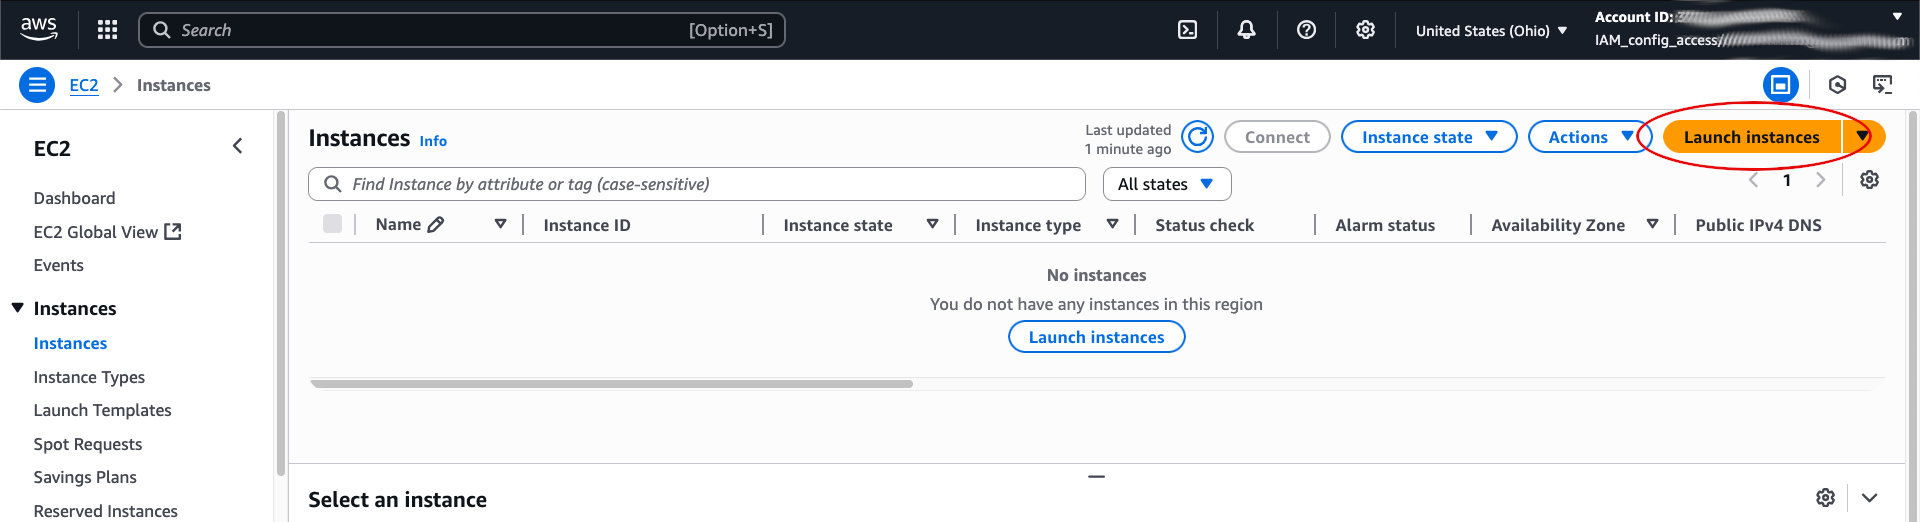
Task: Go to next page of instances
Action: coord(1821,180)
